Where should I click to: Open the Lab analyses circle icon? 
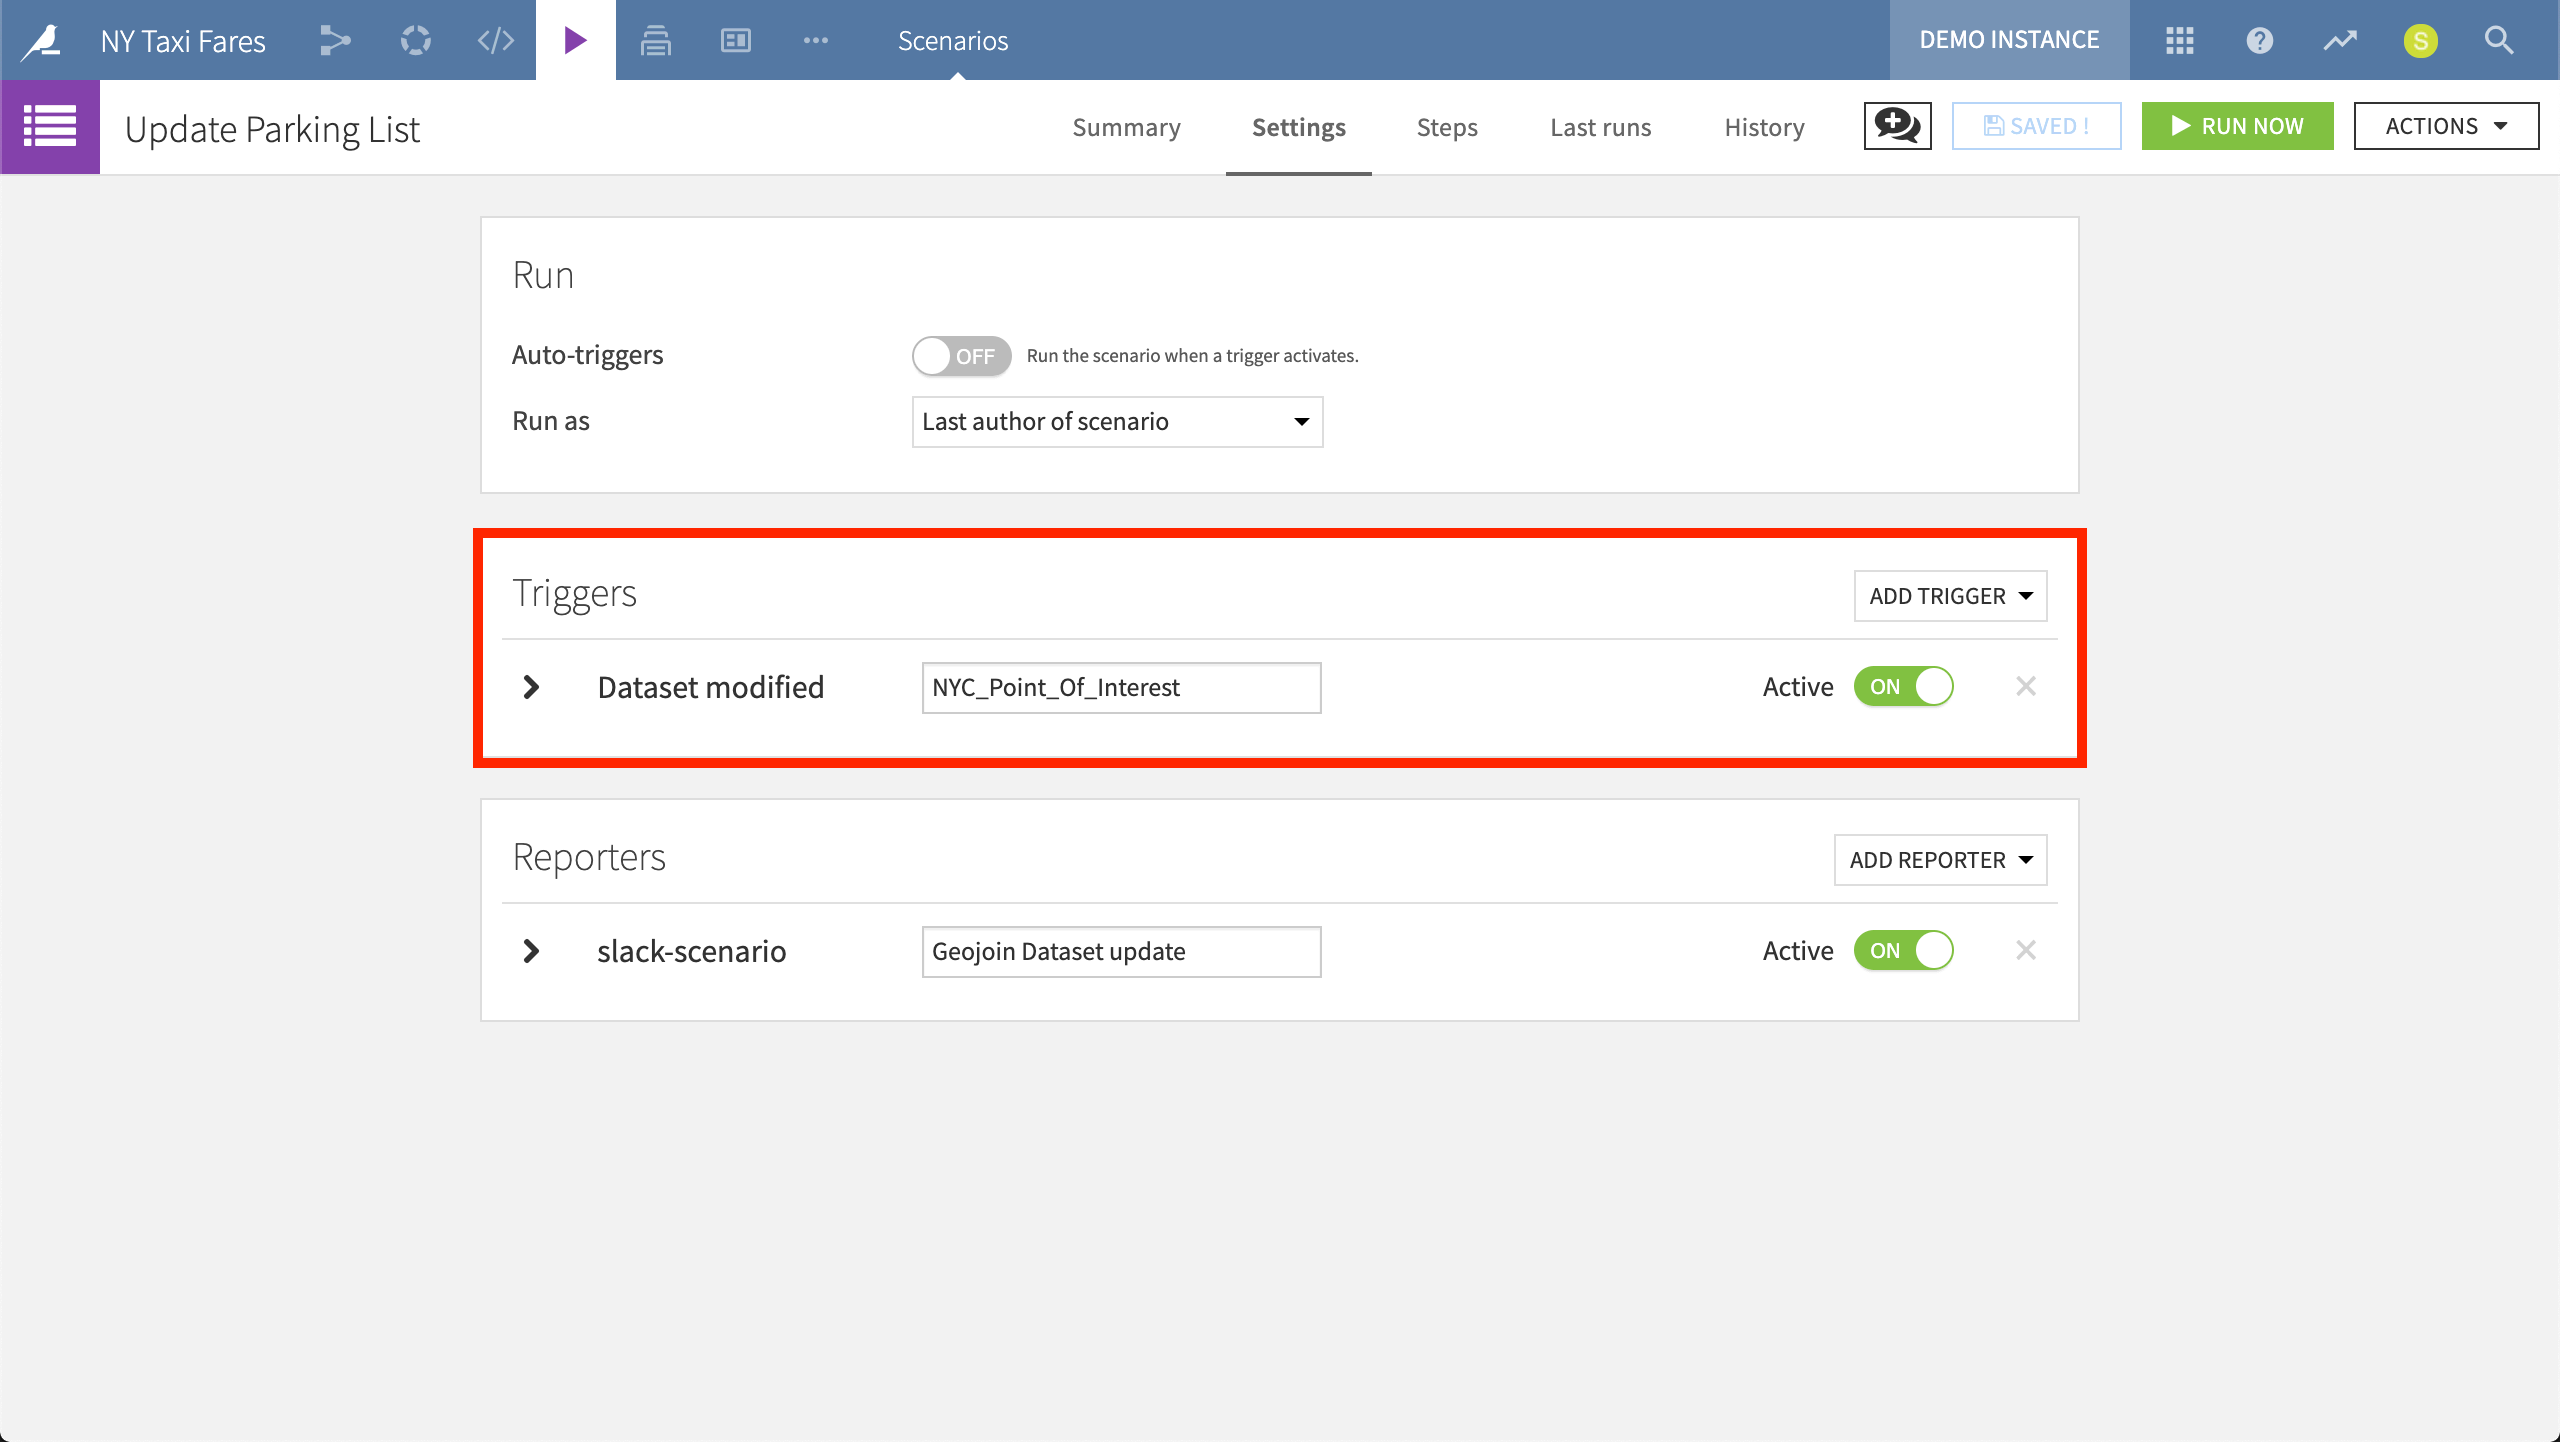(415, 41)
